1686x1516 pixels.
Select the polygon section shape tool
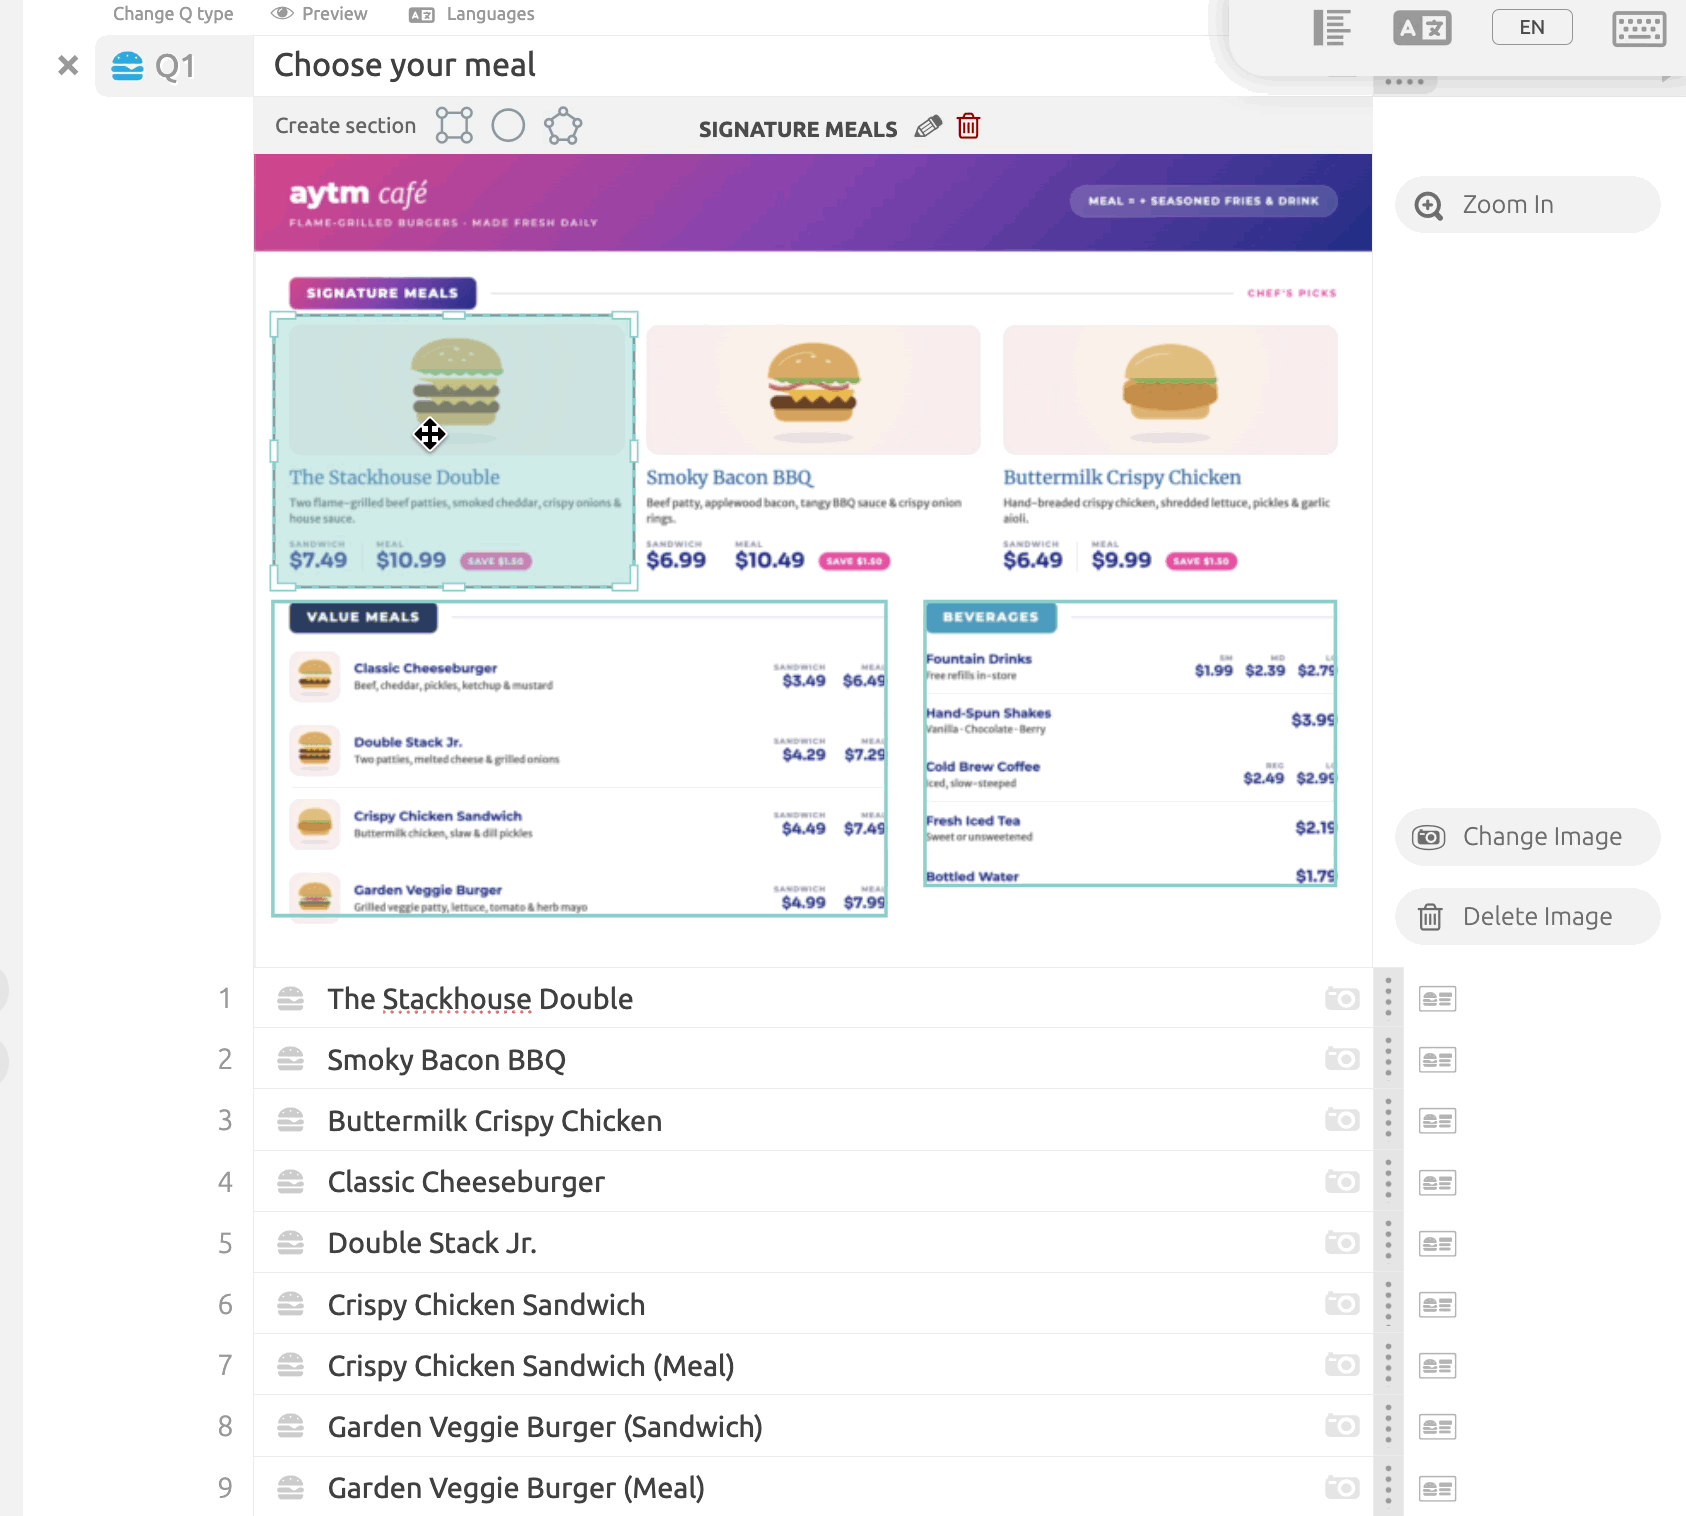click(x=563, y=126)
